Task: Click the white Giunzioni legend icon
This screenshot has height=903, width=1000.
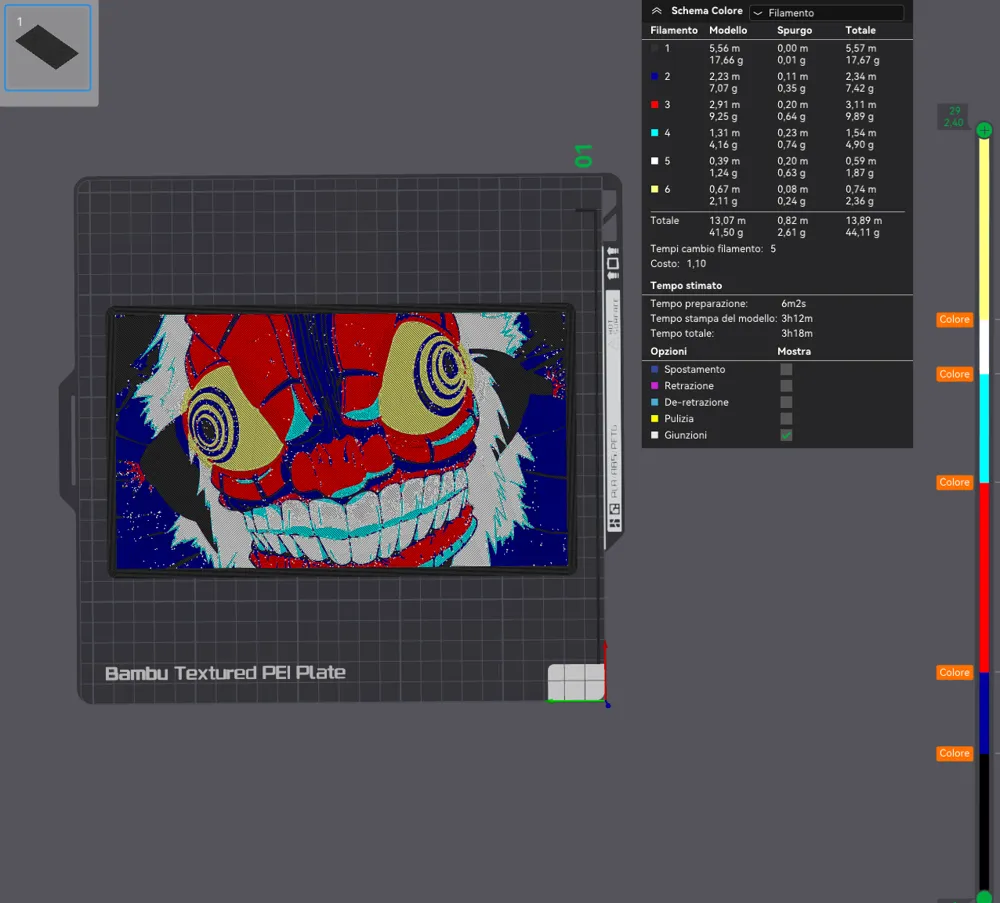Action: click(x=654, y=435)
